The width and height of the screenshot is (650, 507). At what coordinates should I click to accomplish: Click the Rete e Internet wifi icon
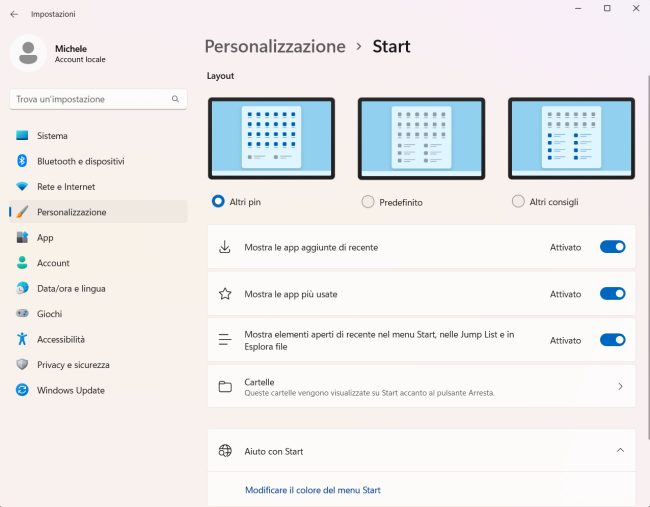tap(22, 187)
